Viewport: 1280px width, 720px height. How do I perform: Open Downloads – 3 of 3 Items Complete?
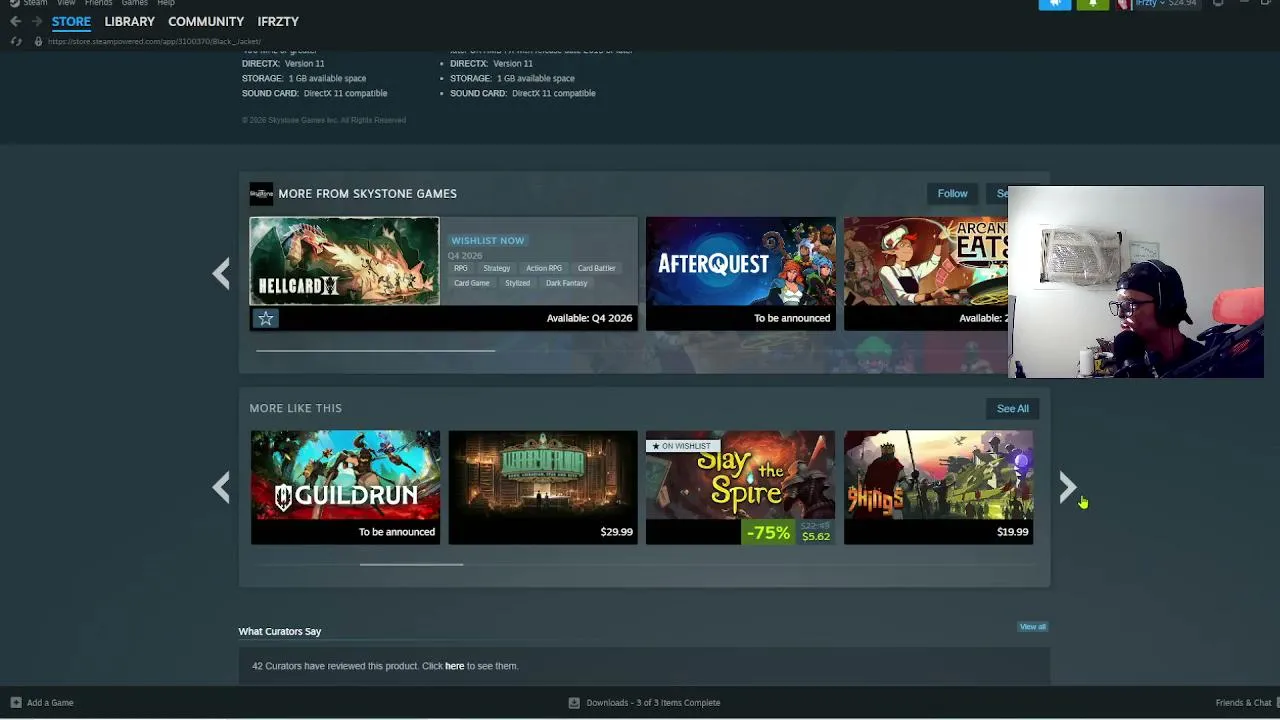coord(644,702)
